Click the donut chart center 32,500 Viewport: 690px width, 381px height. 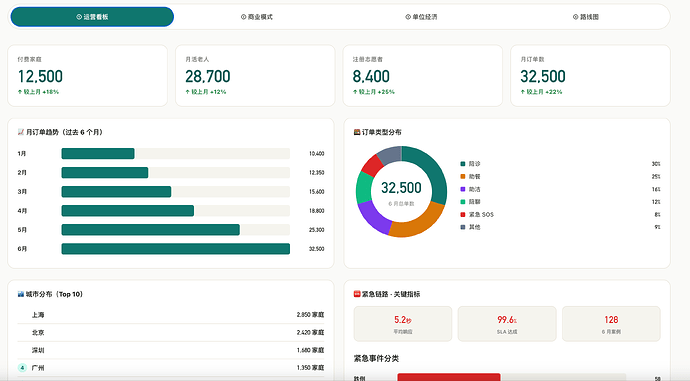(x=401, y=188)
